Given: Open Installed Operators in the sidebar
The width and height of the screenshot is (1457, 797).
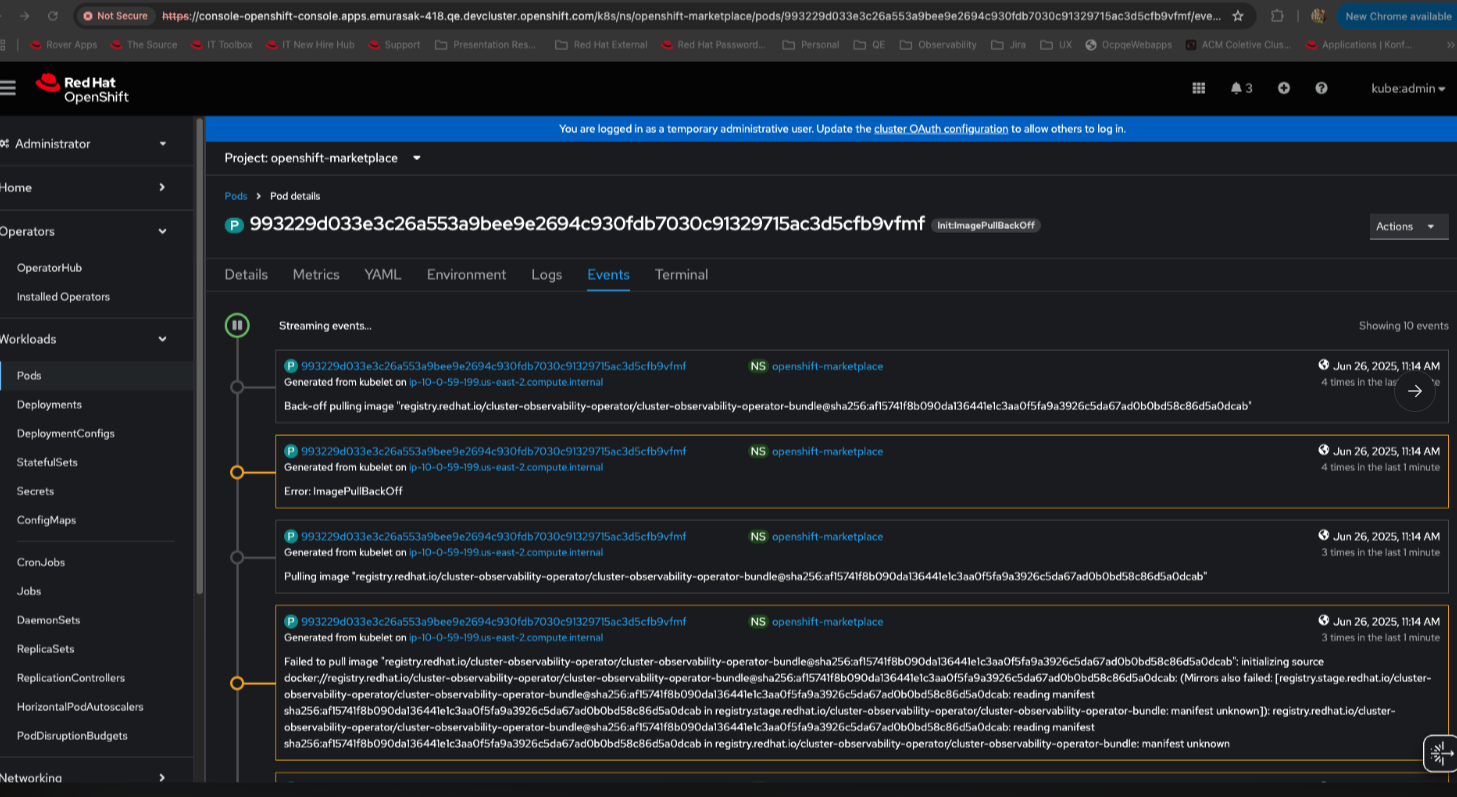Looking at the screenshot, I should tap(63, 297).
